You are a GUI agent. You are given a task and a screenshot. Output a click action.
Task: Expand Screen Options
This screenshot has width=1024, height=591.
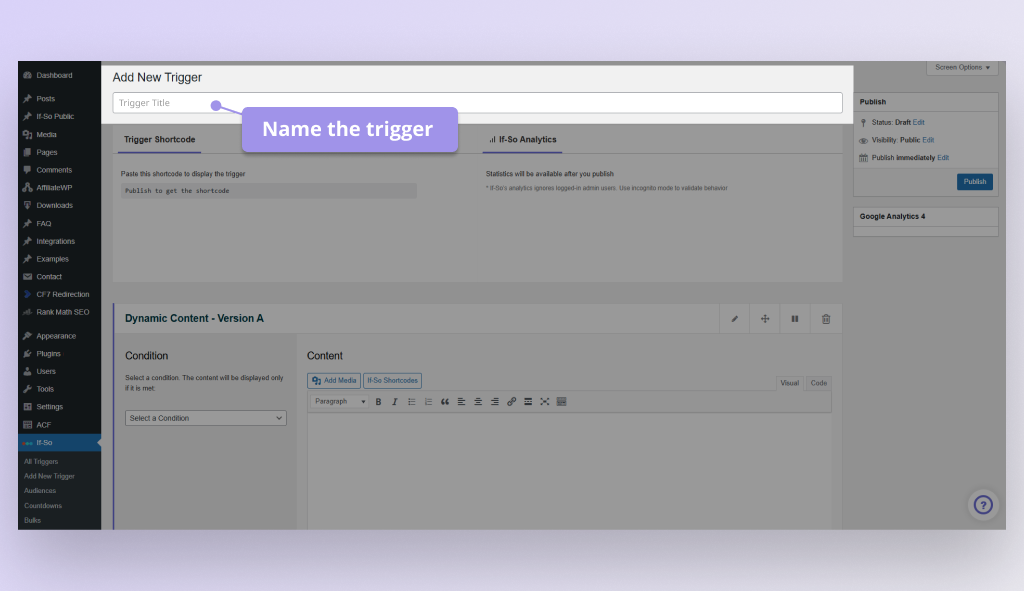tap(962, 67)
